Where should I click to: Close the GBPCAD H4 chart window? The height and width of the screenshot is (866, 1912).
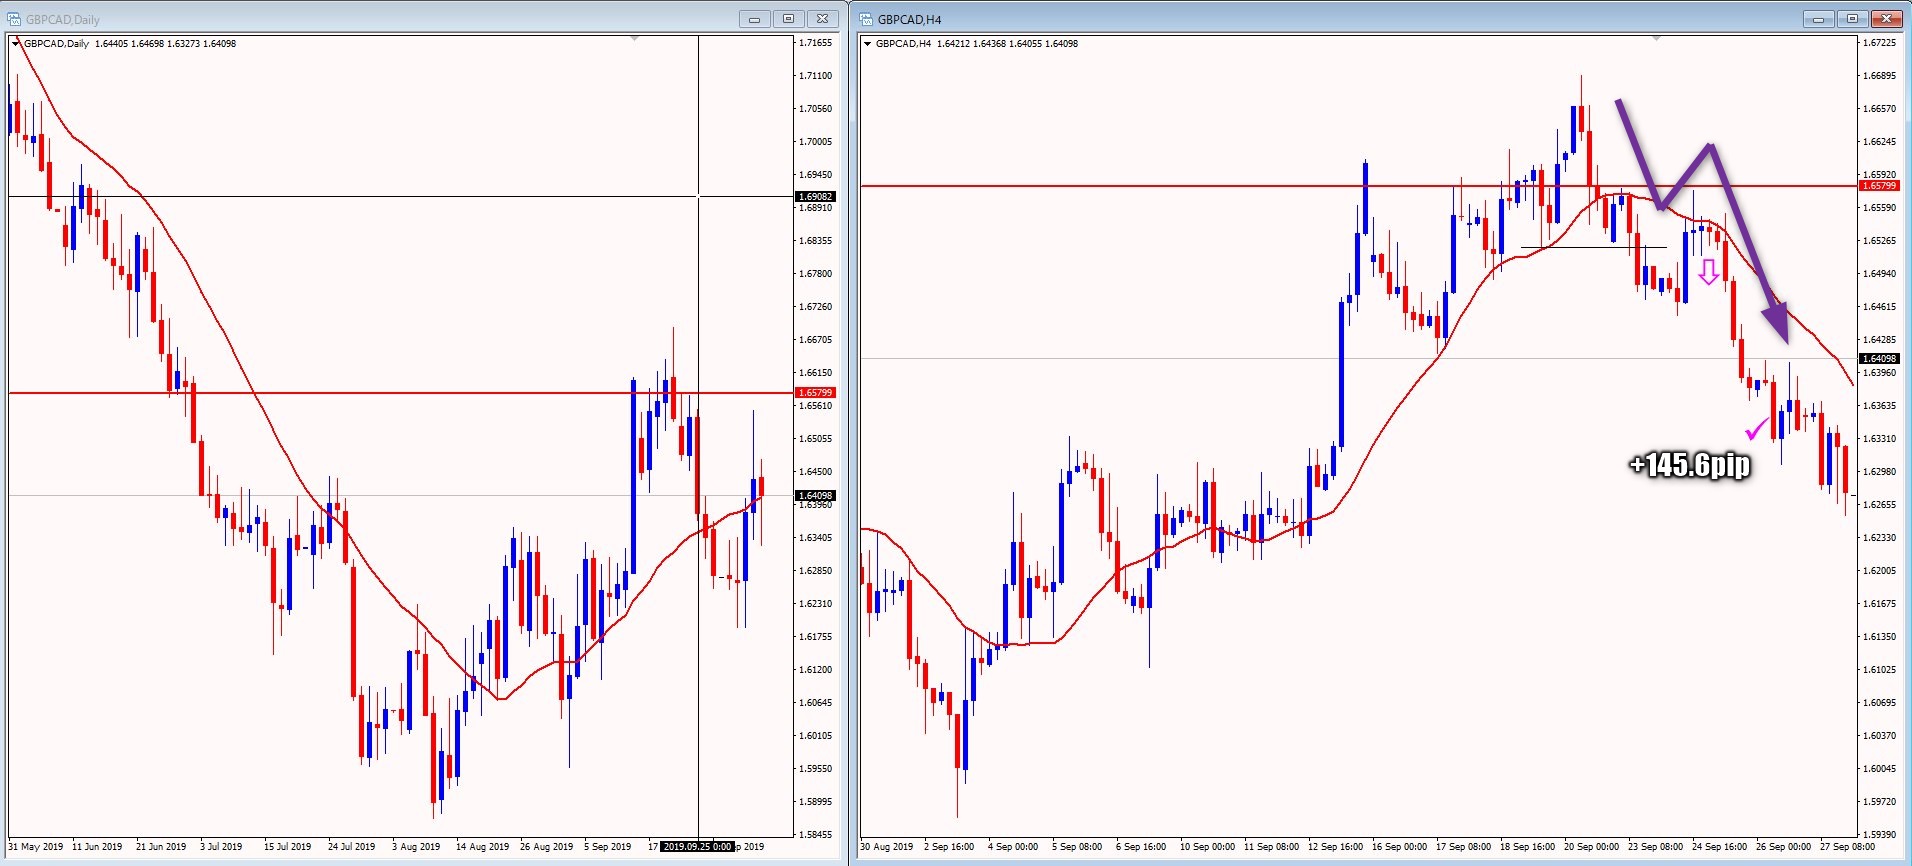tap(1886, 19)
